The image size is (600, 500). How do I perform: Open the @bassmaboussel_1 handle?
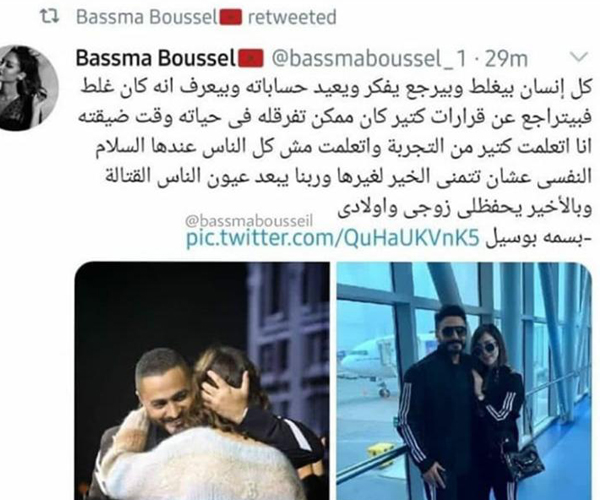click(369, 59)
